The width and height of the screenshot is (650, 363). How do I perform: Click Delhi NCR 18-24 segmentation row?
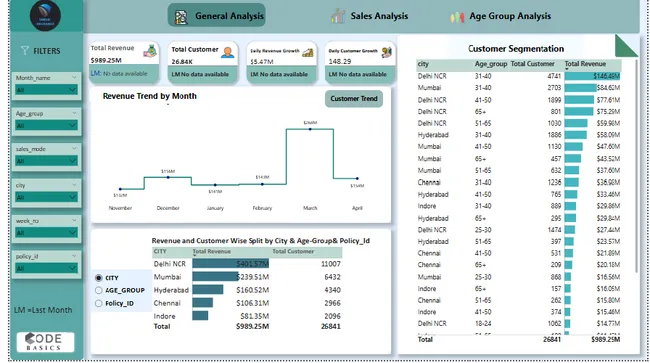click(x=519, y=323)
